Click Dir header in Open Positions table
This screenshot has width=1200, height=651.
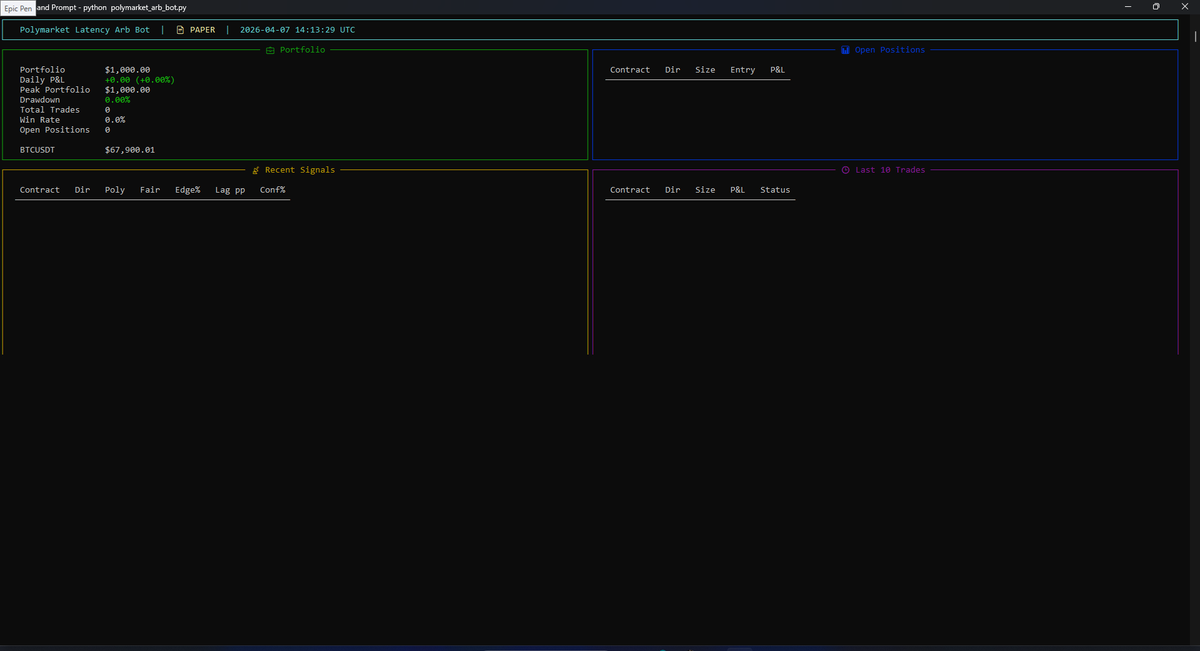coord(673,70)
